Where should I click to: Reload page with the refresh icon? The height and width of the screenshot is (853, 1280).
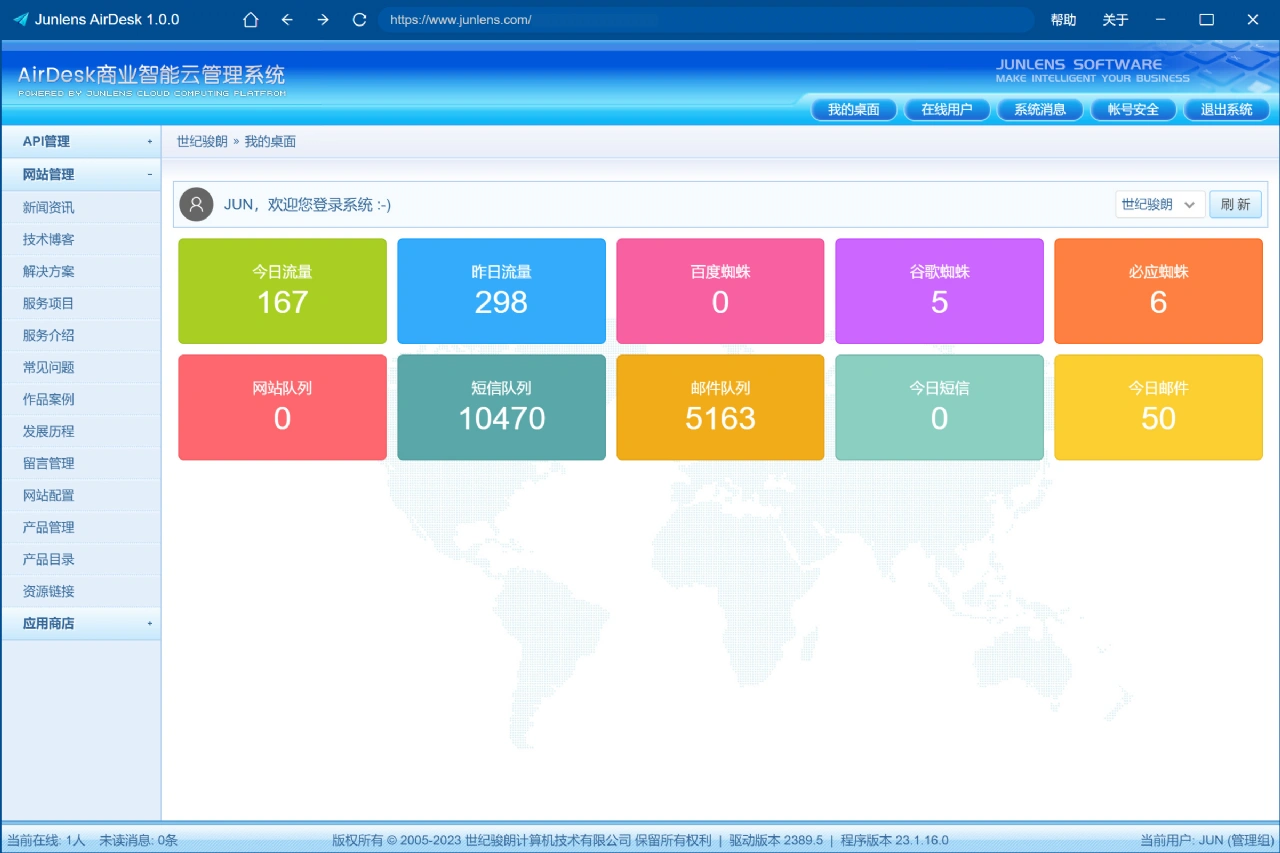[359, 20]
